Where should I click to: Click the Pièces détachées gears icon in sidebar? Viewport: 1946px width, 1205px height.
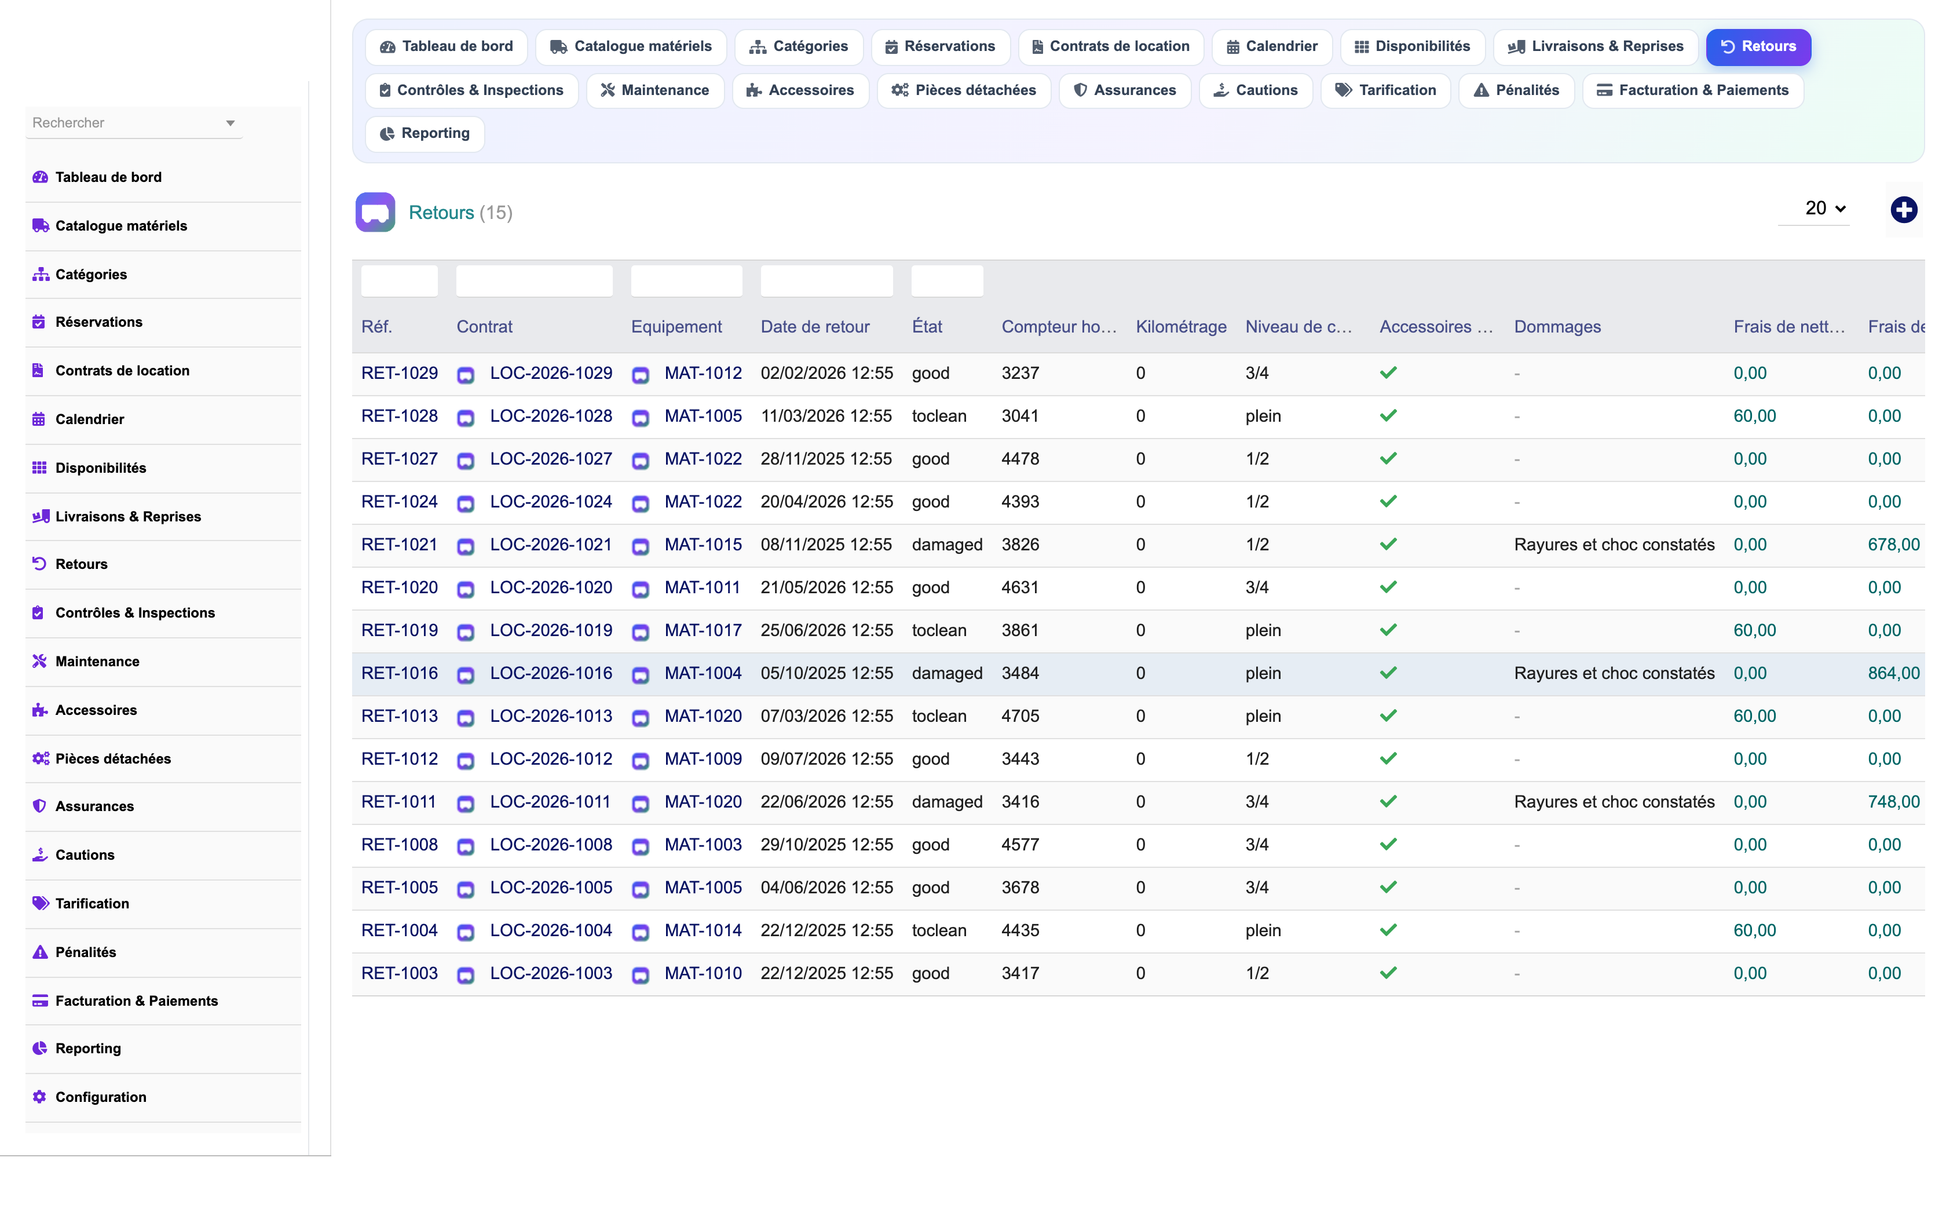pos(40,759)
